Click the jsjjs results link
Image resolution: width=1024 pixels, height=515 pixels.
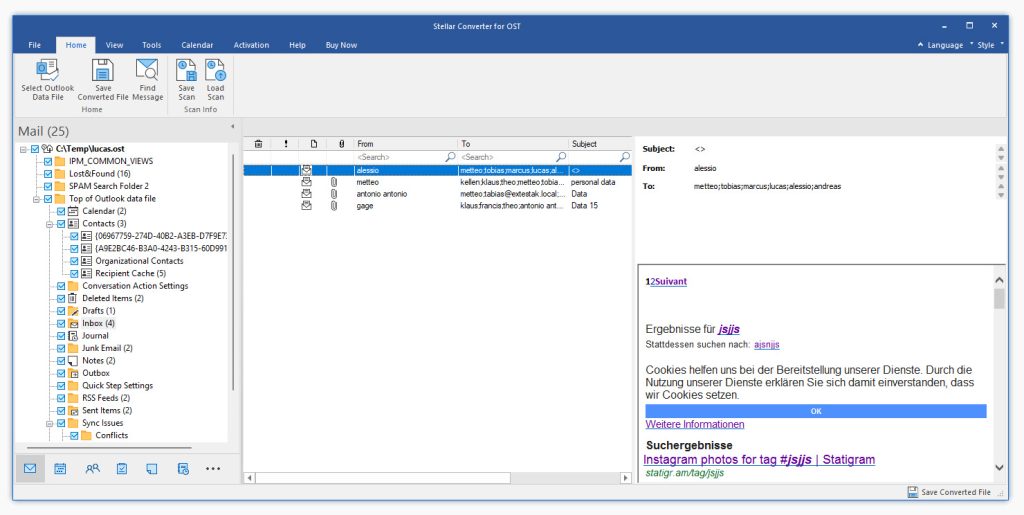(729, 330)
